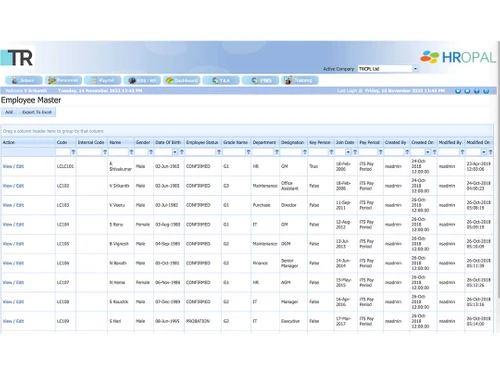Click Edit link for employee LC108
The width and height of the screenshot is (500, 375).
click(x=20, y=302)
